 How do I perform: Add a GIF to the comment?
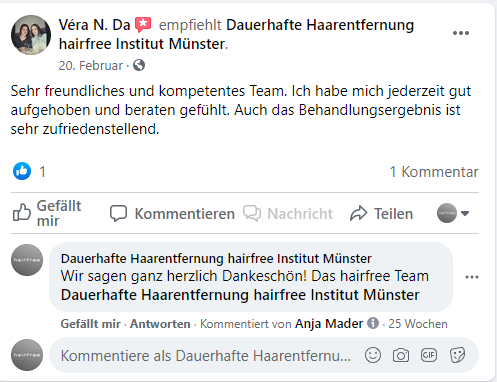coord(429,355)
